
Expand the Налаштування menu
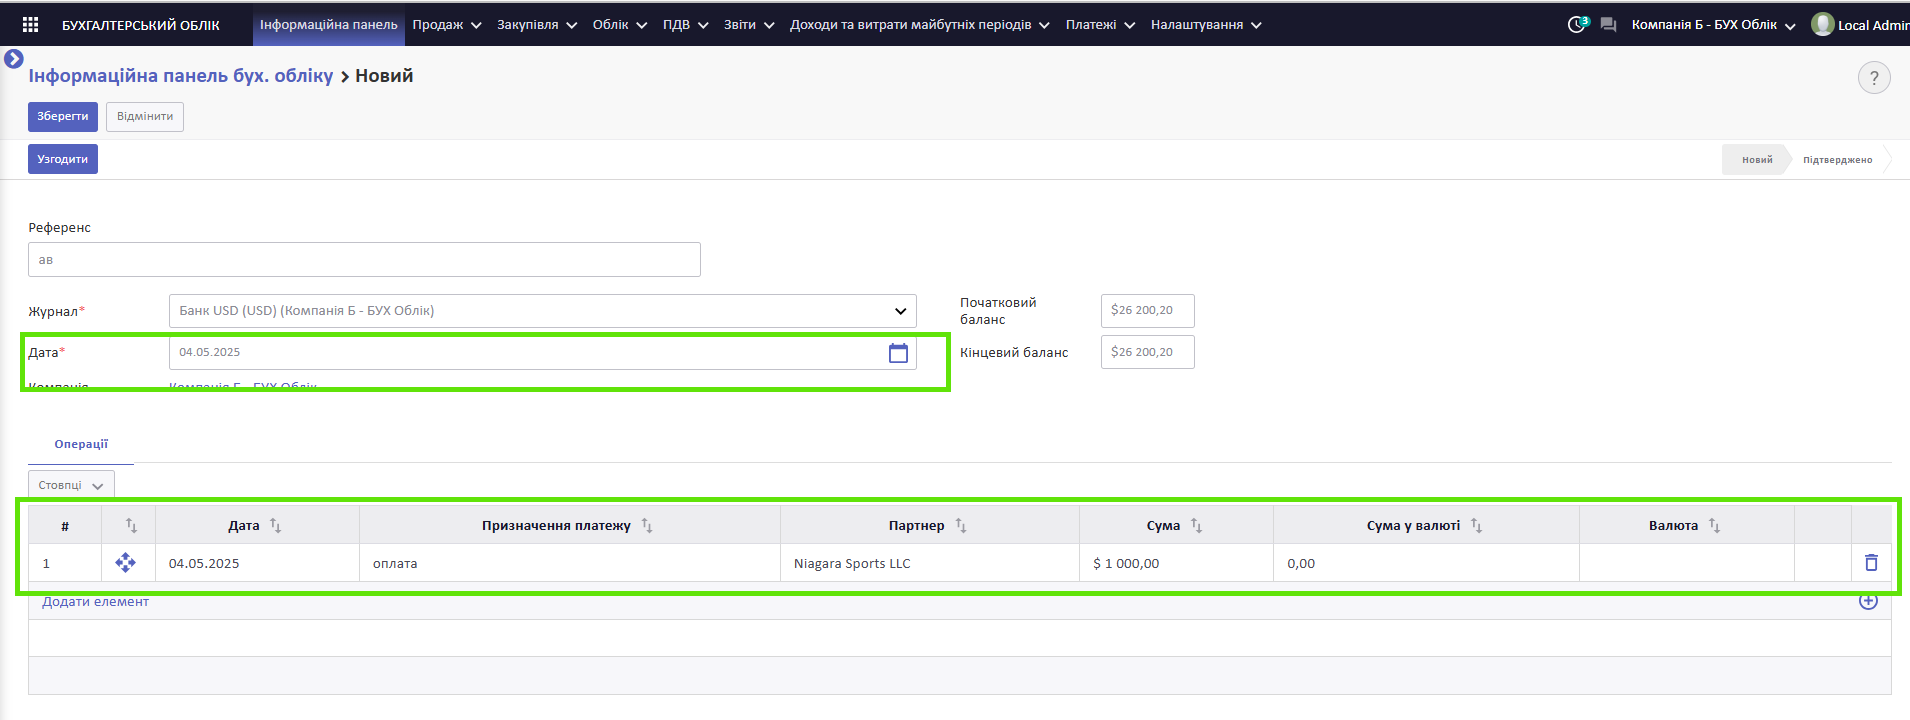click(x=1206, y=25)
